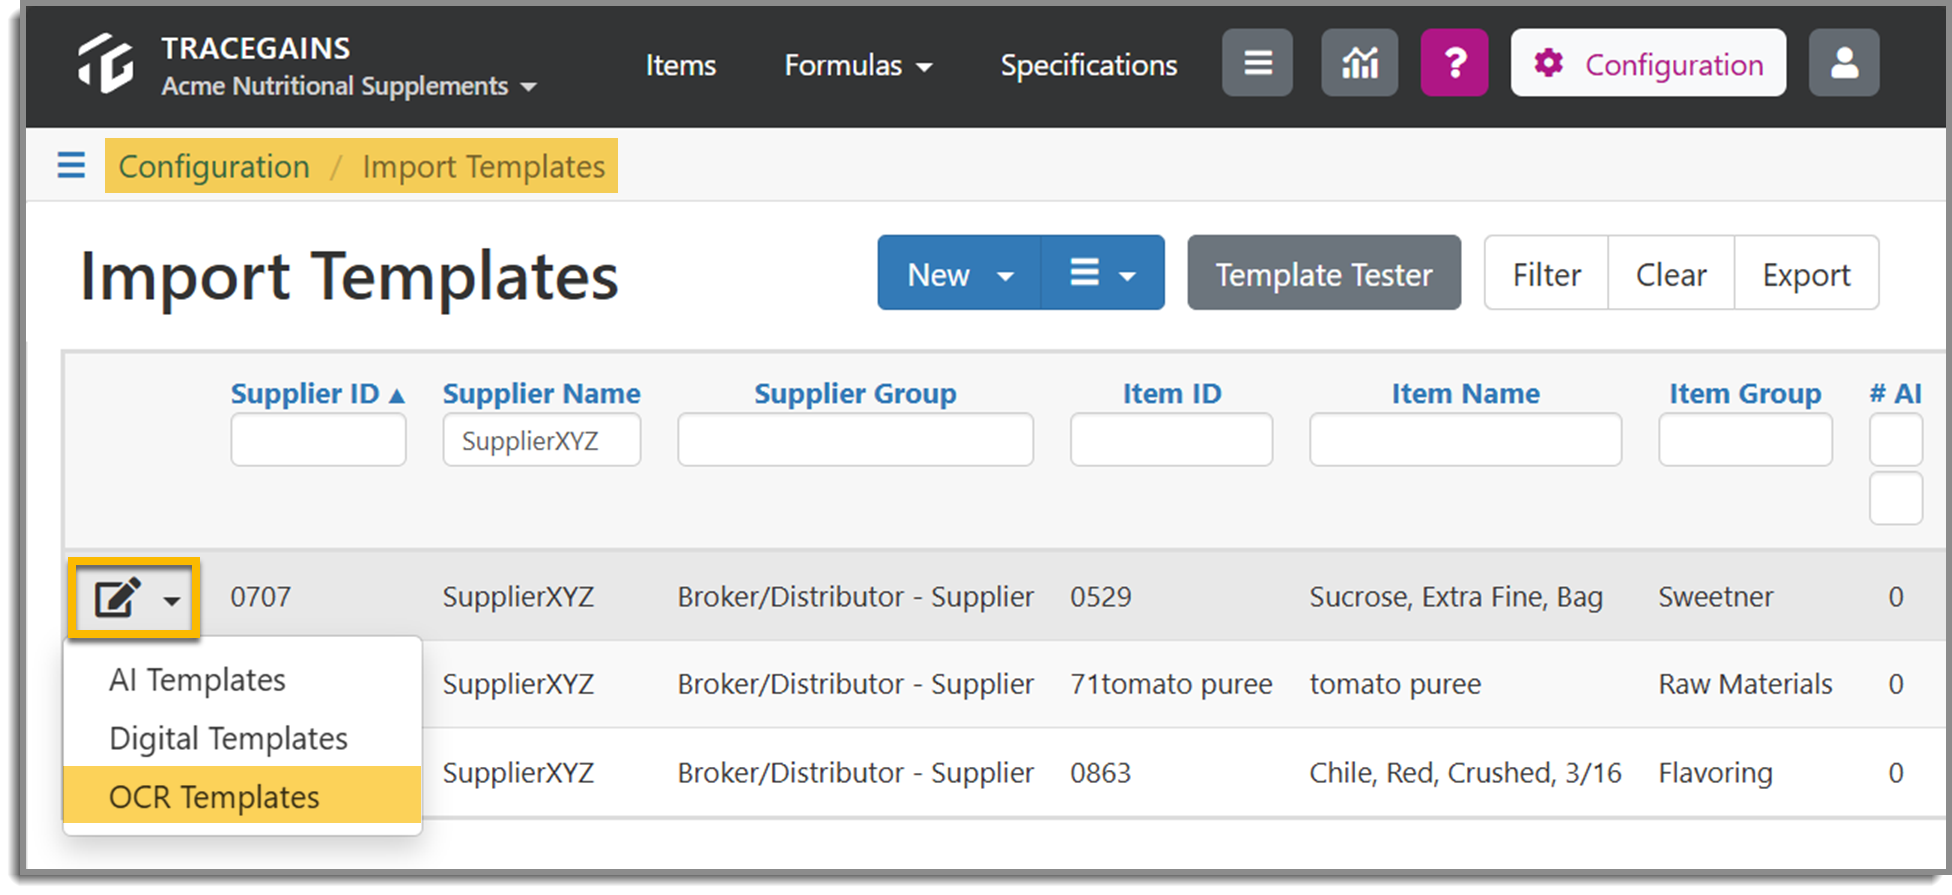Sort by Item ID column header
This screenshot has width=1952, height=895.
(x=1172, y=393)
